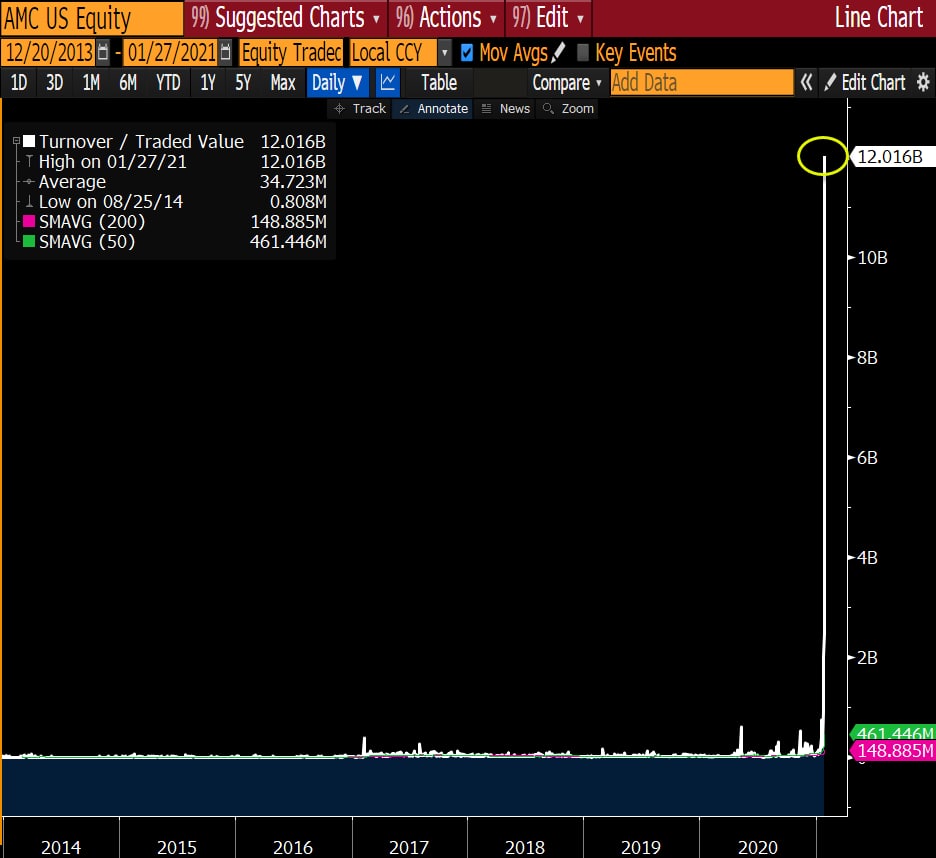This screenshot has width=936, height=858.
Task: Enable the Key Events checkbox
Action: 583,53
